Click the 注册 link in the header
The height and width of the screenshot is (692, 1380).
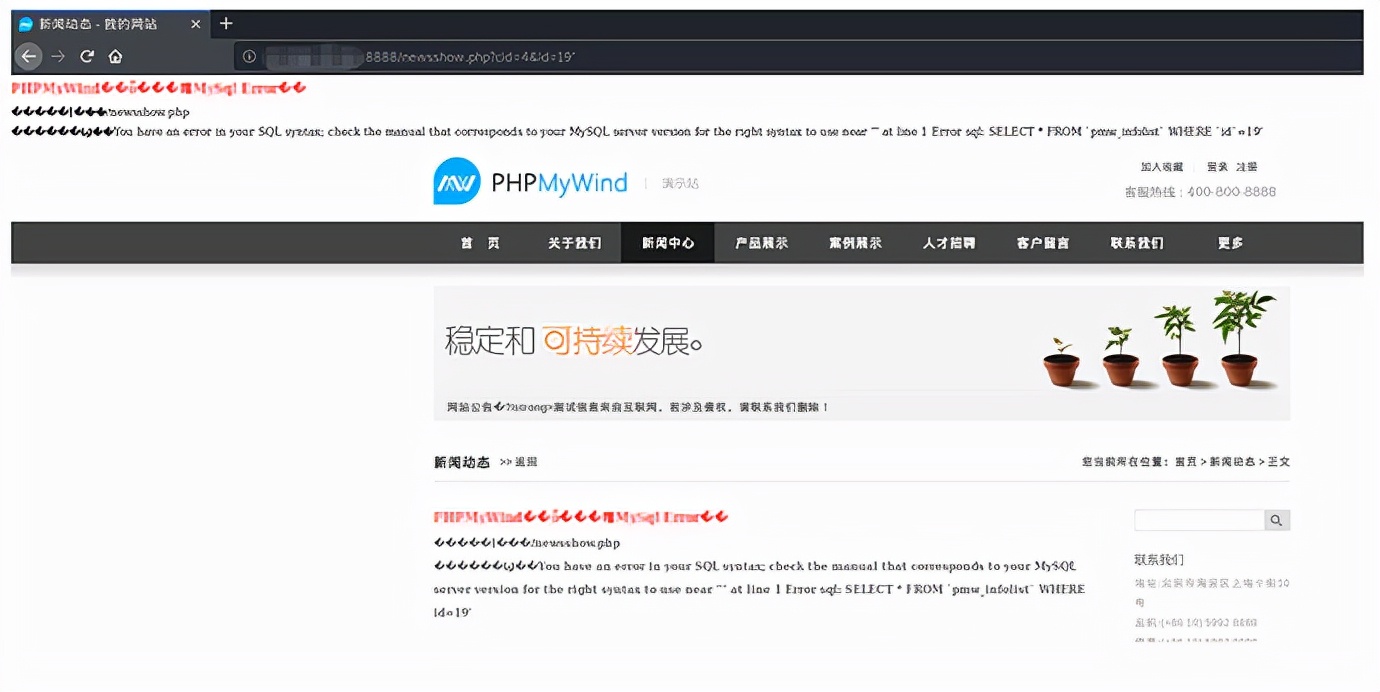click(1247, 167)
